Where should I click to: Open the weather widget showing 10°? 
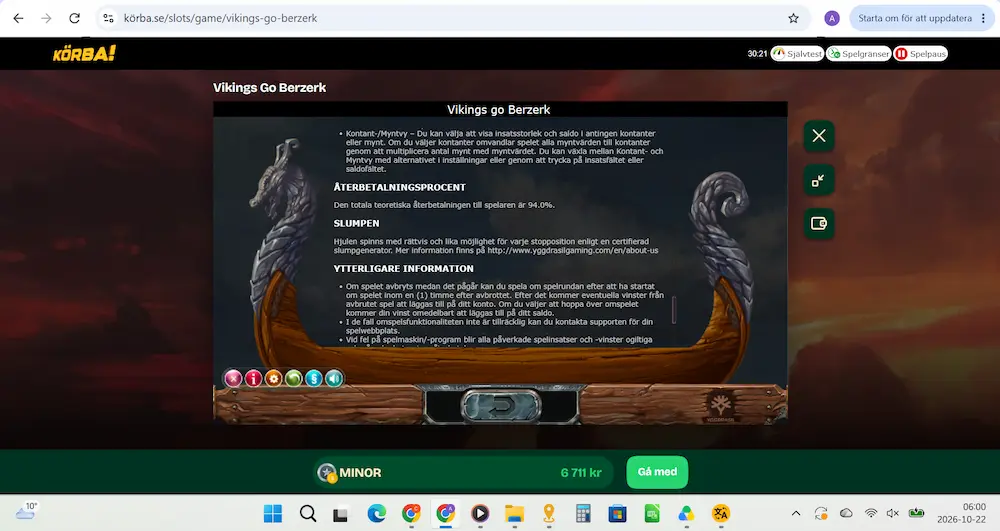click(x=26, y=511)
